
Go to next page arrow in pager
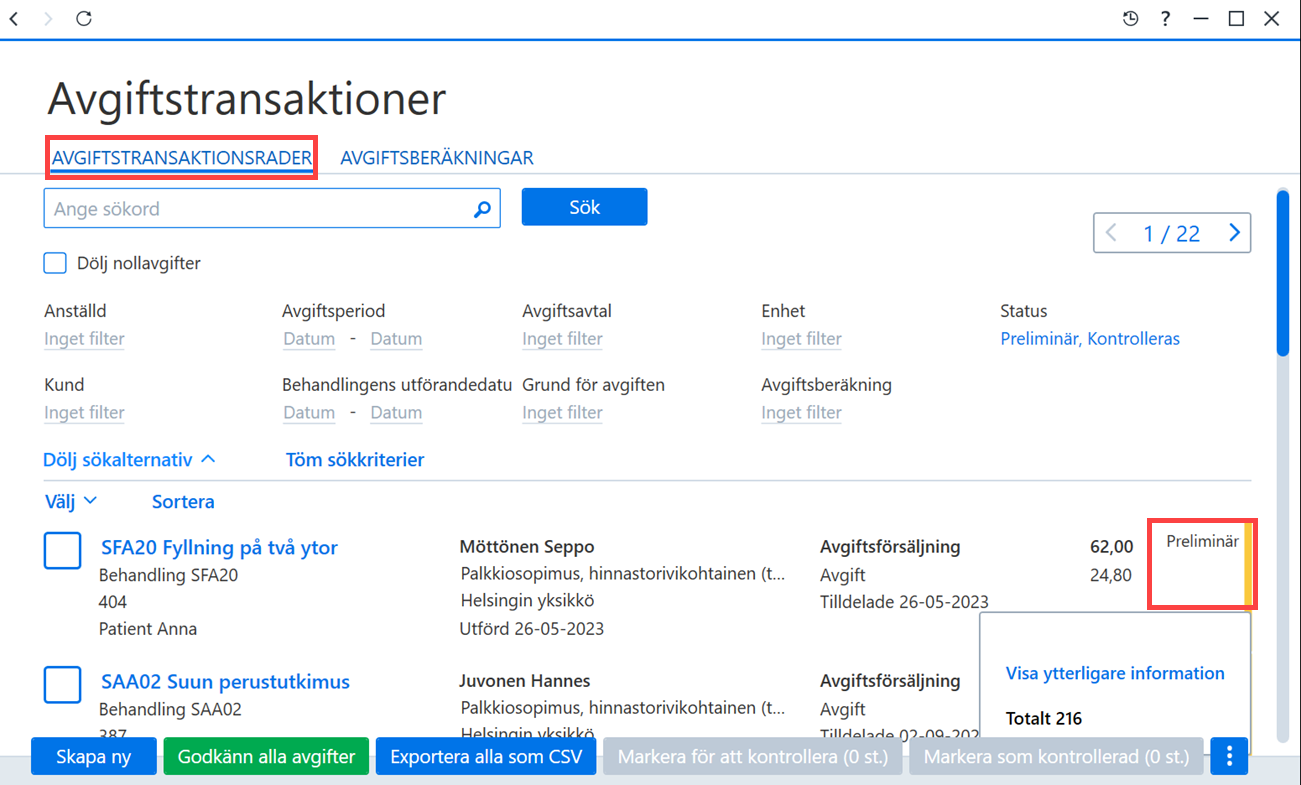coord(1234,233)
